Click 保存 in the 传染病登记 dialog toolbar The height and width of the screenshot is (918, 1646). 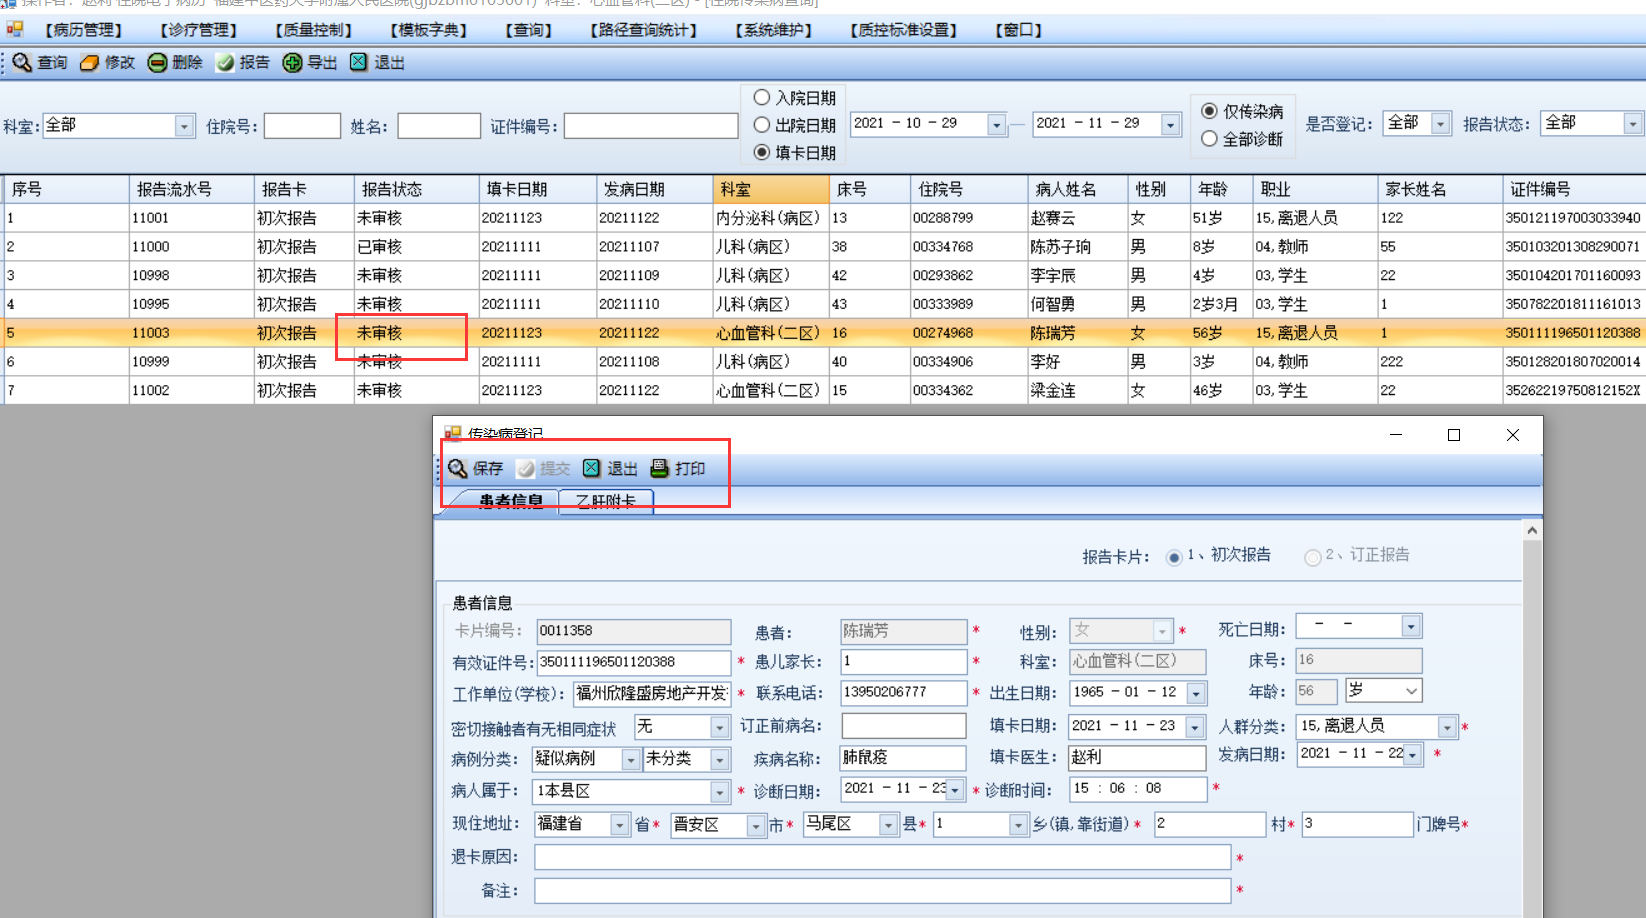point(475,468)
